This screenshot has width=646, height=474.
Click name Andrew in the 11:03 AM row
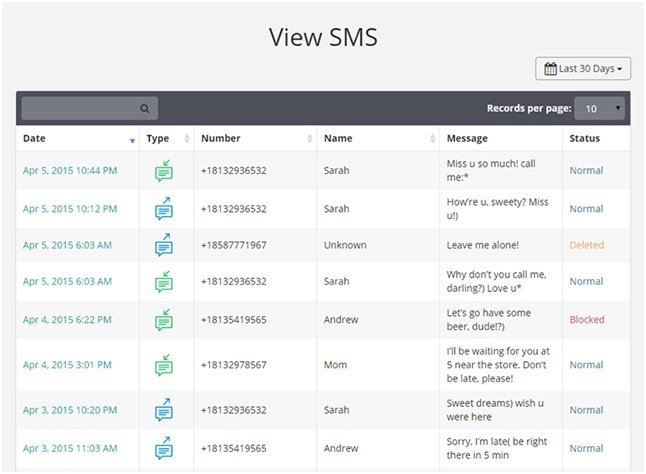[x=341, y=448]
